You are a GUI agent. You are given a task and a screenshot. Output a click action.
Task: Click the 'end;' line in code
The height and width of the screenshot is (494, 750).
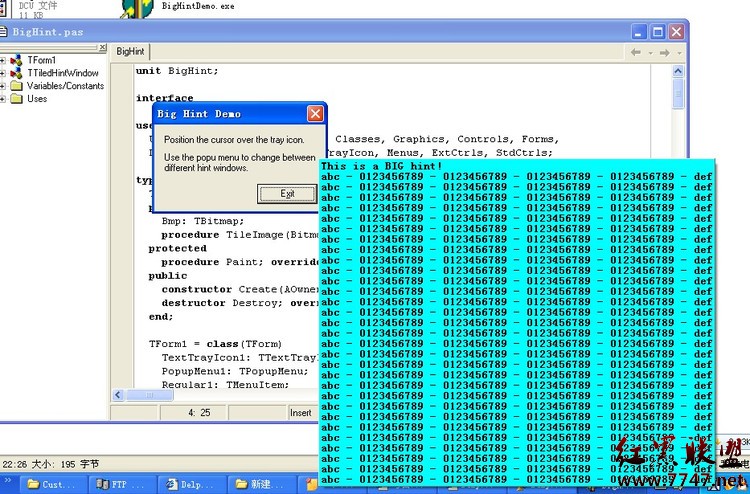pyautogui.click(x=161, y=317)
